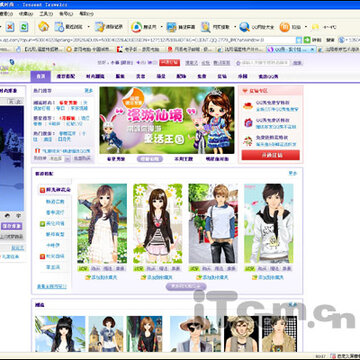The width and height of the screenshot is (360, 360).
Task: Open bottom-row thumbnail of blonde curly-hair person
Action: (241, 334)
